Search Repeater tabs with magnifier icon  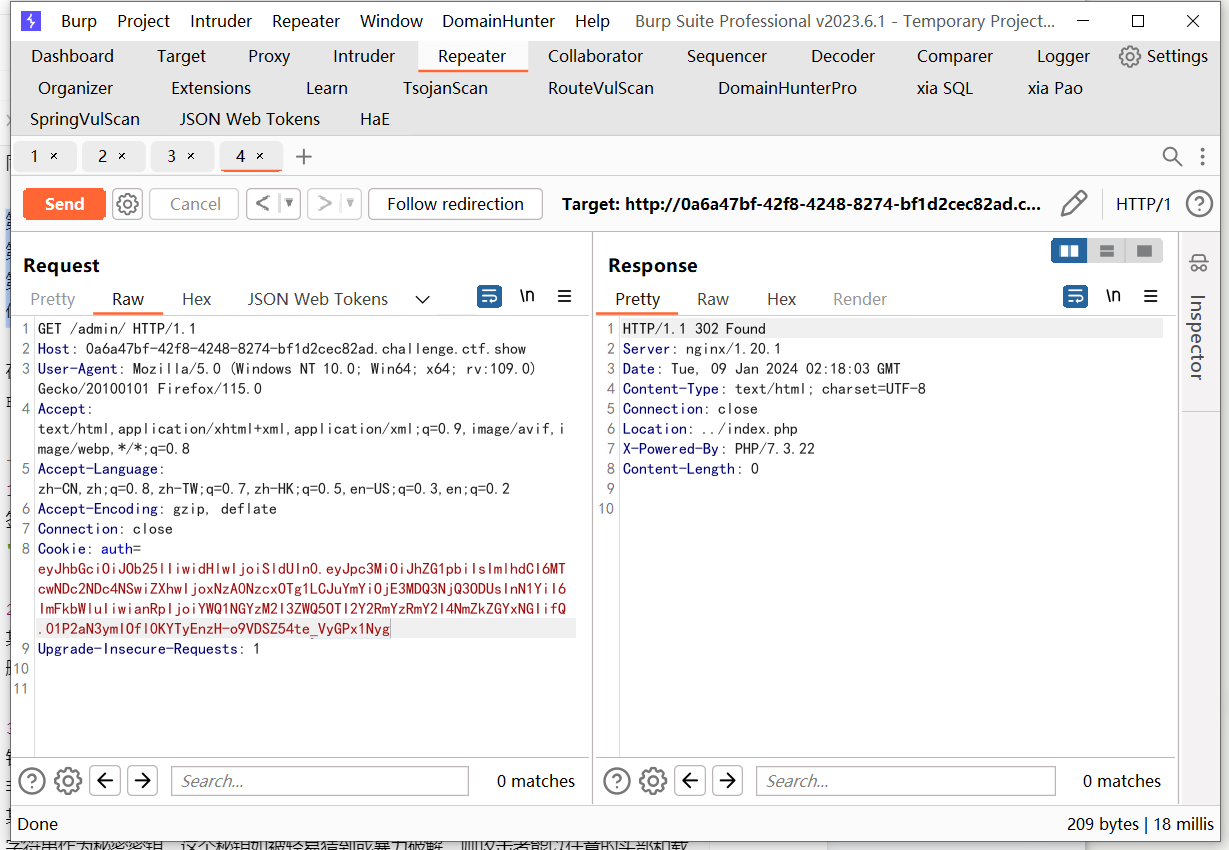click(x=1172, y=156)
